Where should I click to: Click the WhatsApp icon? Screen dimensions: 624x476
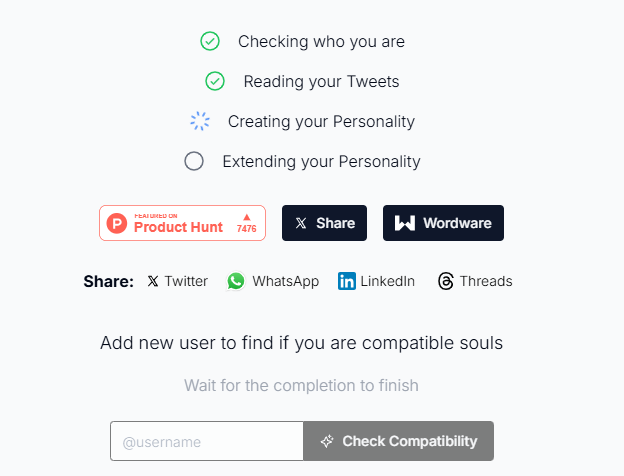click(236, 281)
